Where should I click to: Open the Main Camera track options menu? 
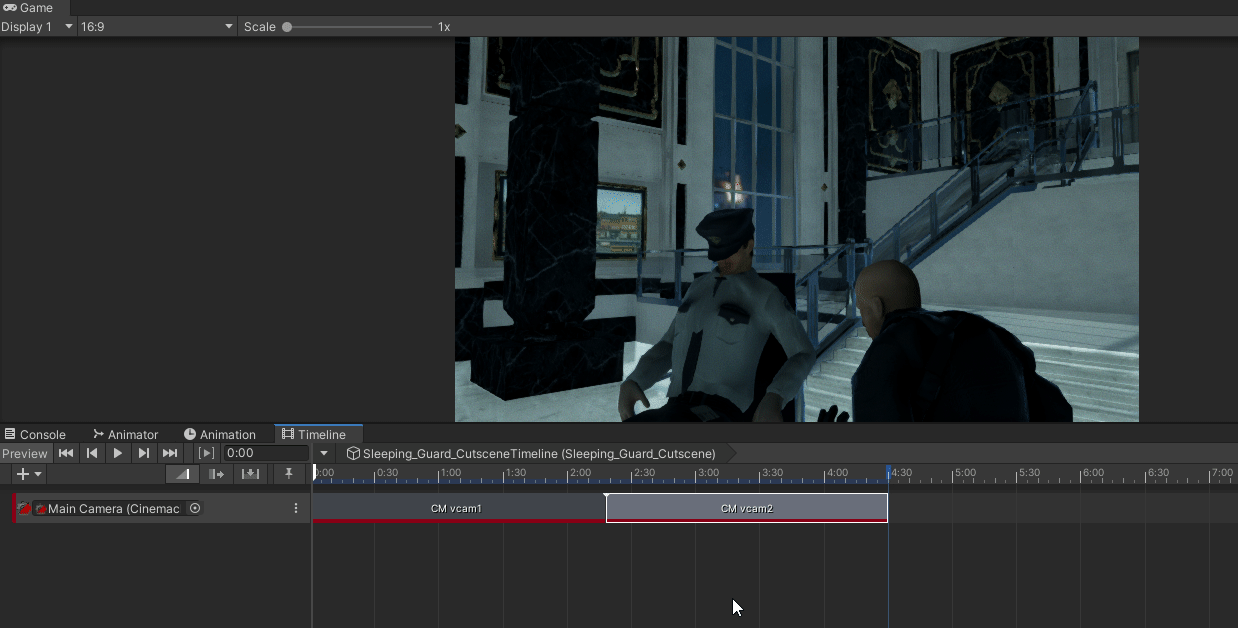296,509
